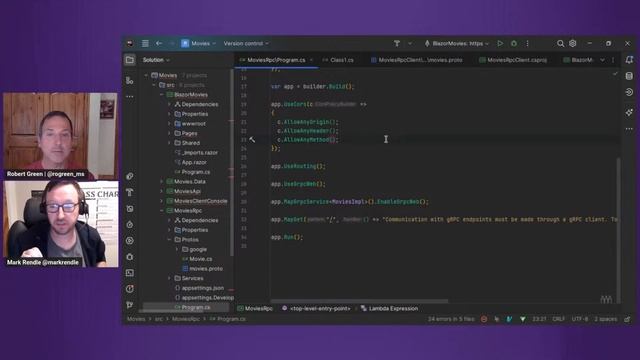Open the BlazorMovies: https run configuration dropdown
The height and width of the screenshot is (360, 640).
point(456,43)
